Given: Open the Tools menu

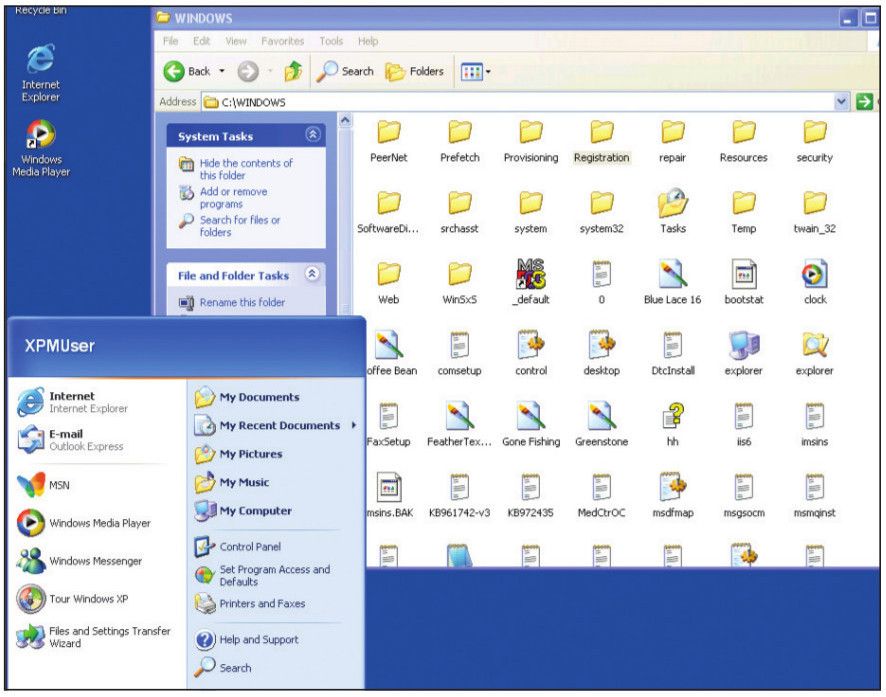Looking at the screenshot, I should [x=330, y=42].
